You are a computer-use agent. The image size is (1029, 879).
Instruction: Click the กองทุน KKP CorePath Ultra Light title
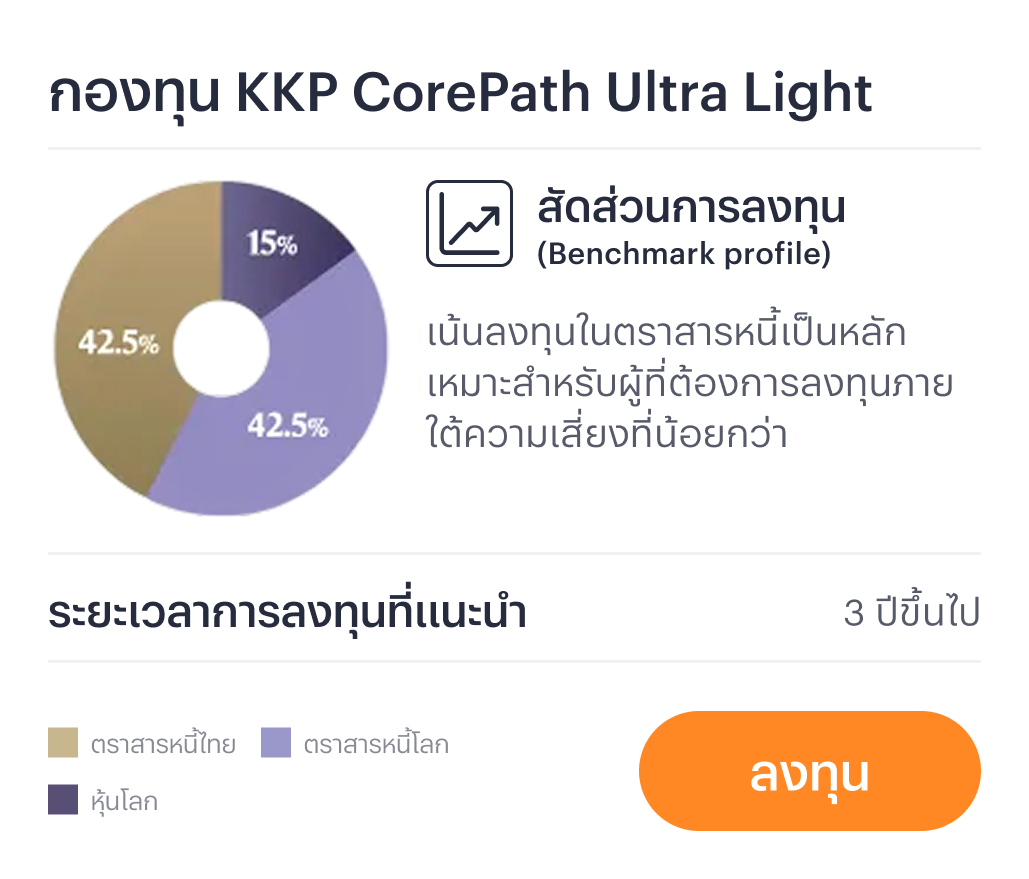click(460, 94)
